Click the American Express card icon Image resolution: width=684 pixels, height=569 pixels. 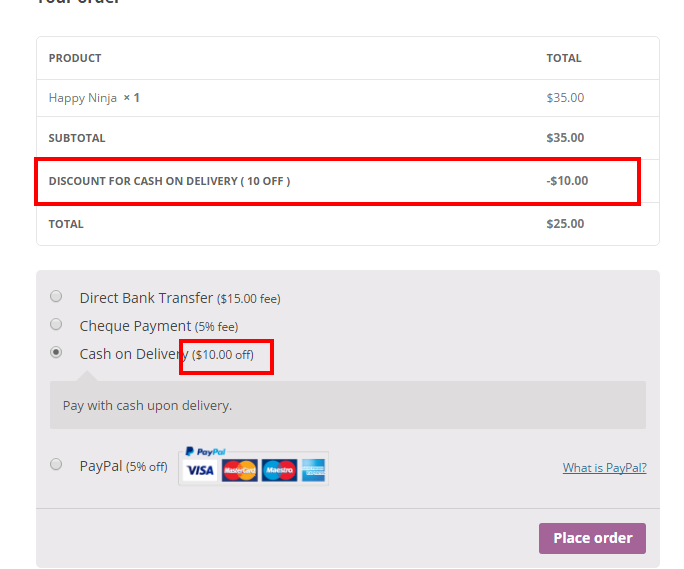coord(314,470)
